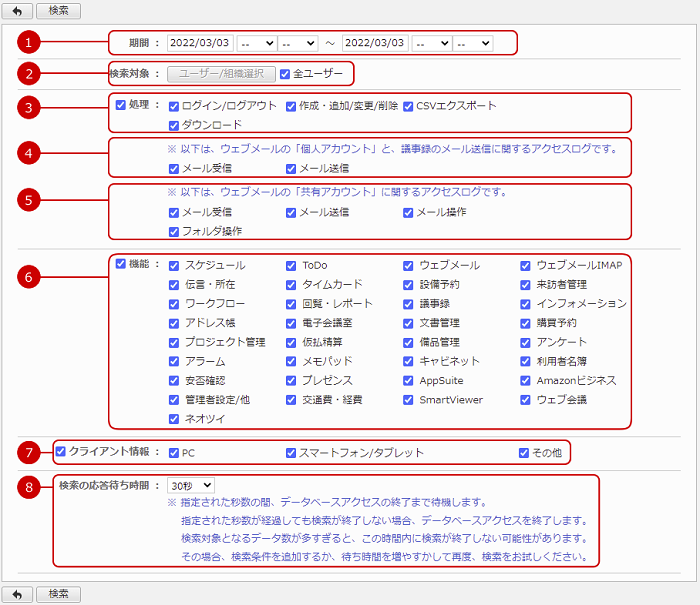Disable the Amazonビジネス checkbox
The image size is (700, 605).
pos(526,381)
